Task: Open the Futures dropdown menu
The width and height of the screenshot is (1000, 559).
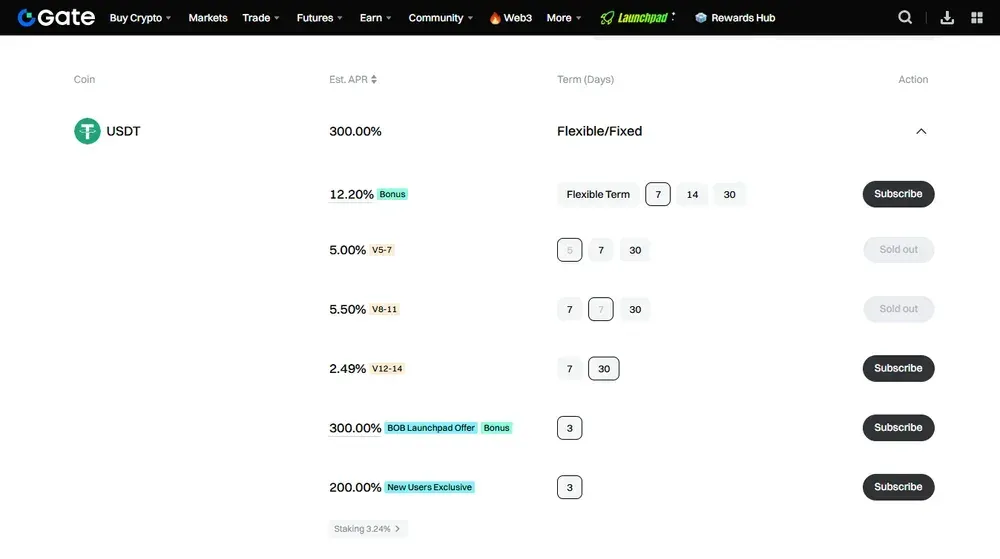Action: [x=319, y=18]
